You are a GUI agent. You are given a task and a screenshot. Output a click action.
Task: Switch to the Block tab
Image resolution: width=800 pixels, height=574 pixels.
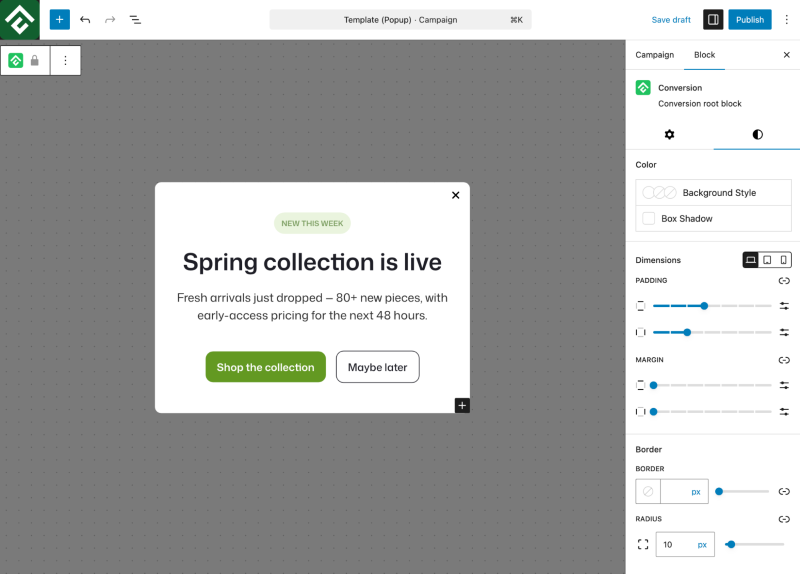coord(704,55)
